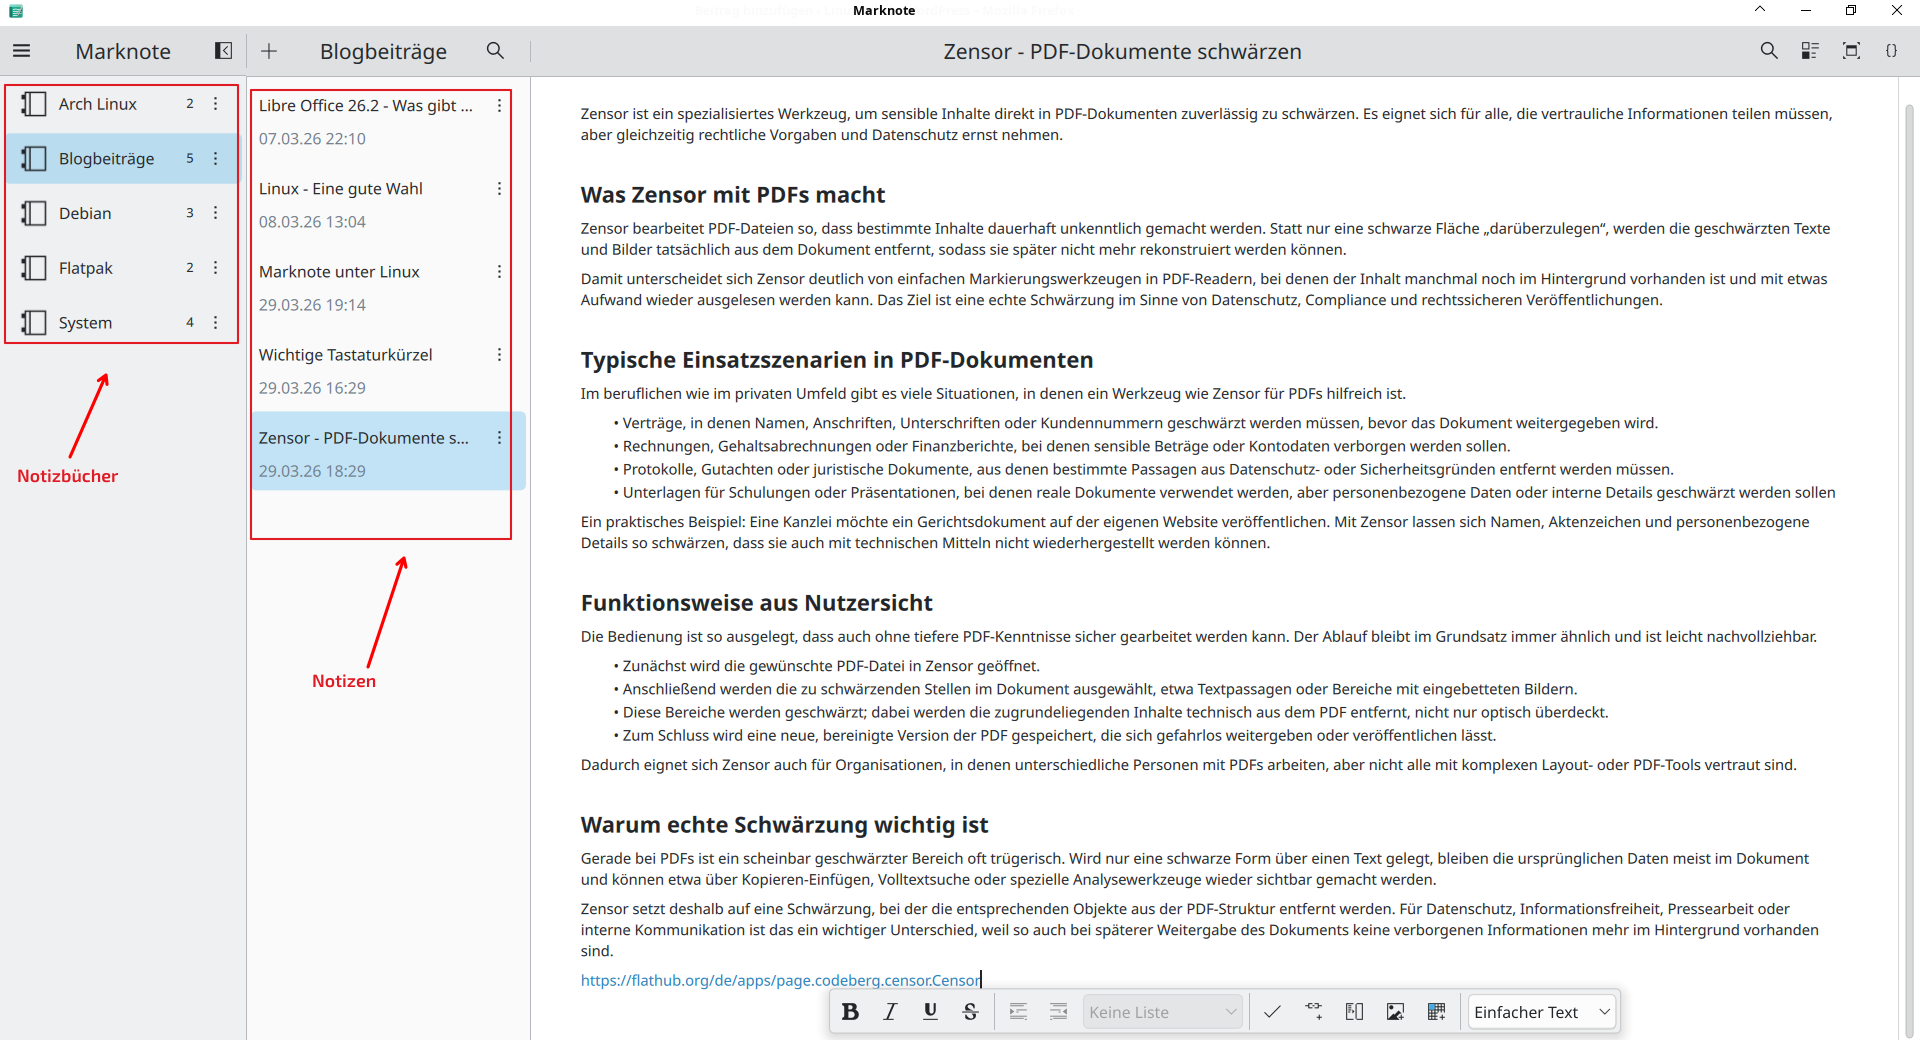The height and width of the screenshot is (1040, 1920).
Task: Toggle bold formatting
Action: 850,1012
